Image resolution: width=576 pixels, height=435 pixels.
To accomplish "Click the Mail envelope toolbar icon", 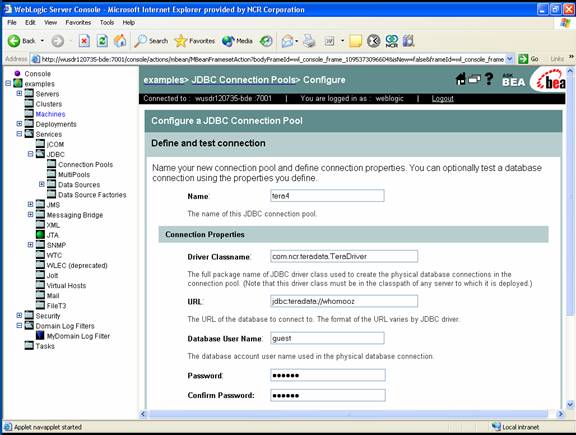I will click(x=287, y=41).
